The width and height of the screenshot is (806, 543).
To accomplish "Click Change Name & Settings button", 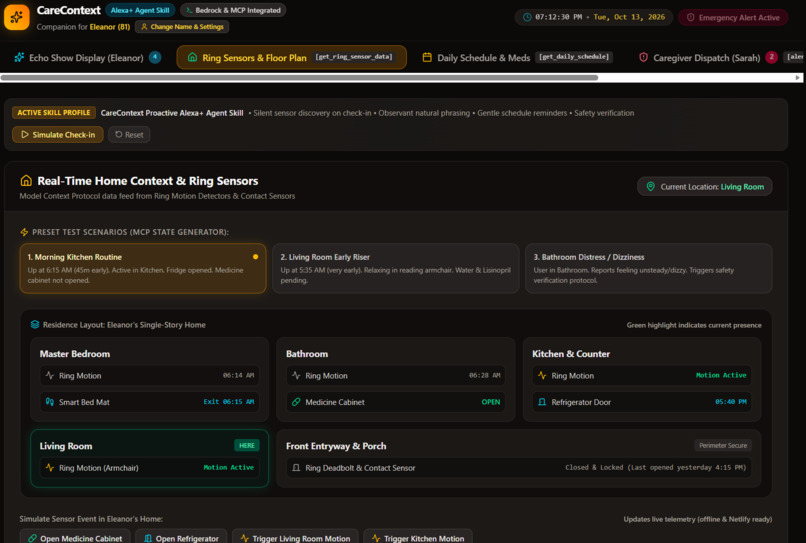I will click(182, 27).
